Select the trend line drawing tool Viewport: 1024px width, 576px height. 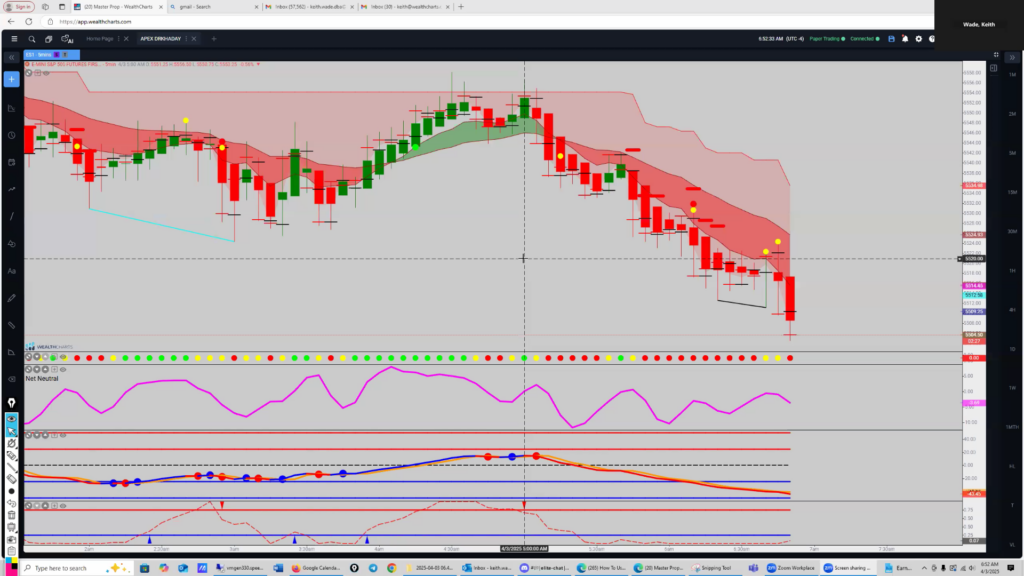click(12, 217)
